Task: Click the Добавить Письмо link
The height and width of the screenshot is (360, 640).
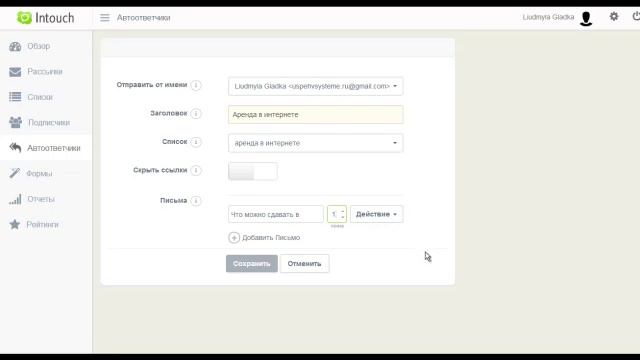Action: [x=271, y=238]
